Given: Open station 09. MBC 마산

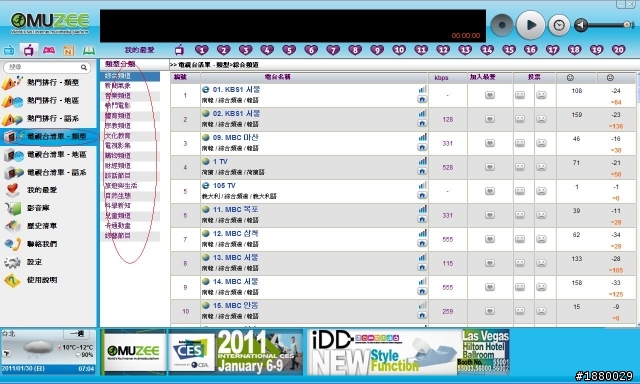Looking at the screenshot, I should (x=235, y=138).
